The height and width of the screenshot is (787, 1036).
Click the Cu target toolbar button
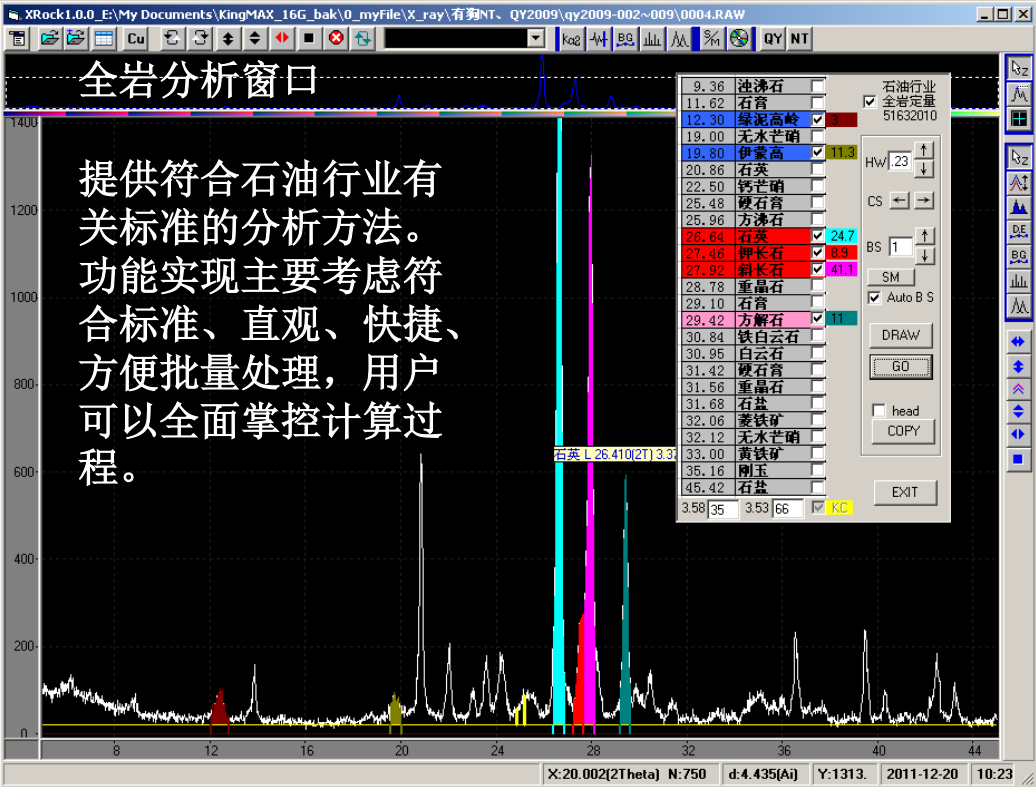[x=135, y=38]
